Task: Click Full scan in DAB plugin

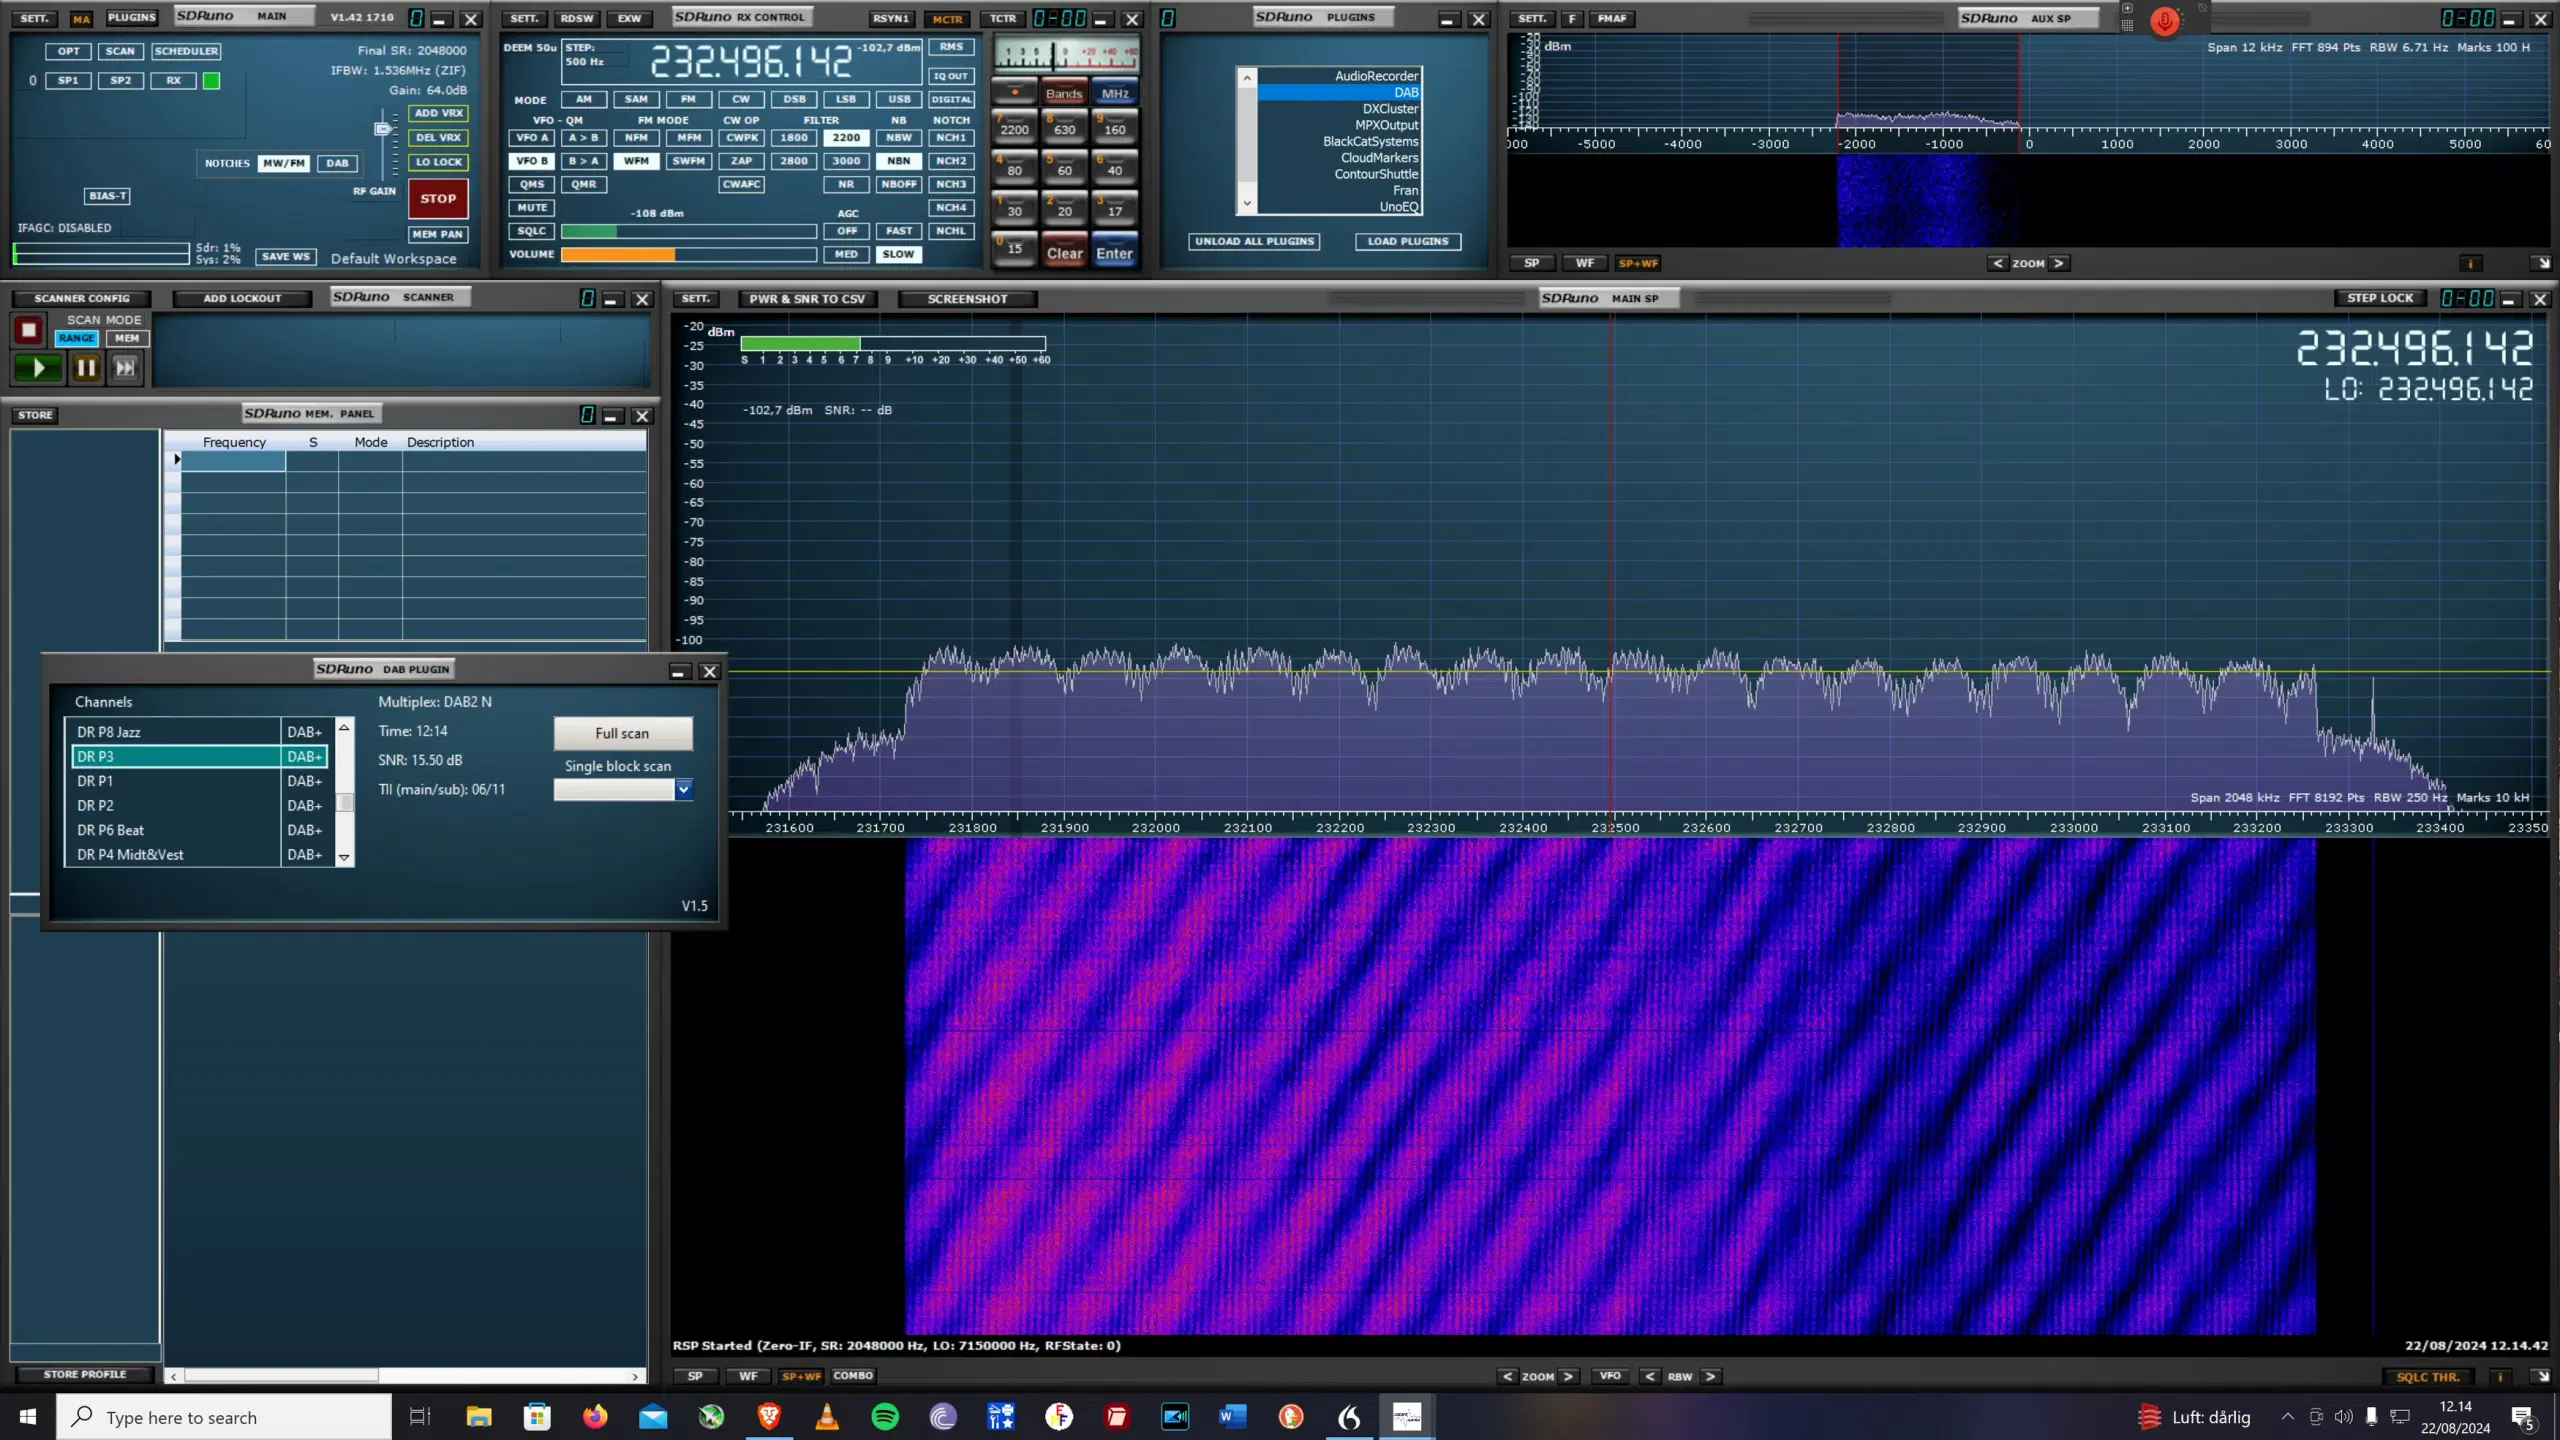Action: (623, 733)
